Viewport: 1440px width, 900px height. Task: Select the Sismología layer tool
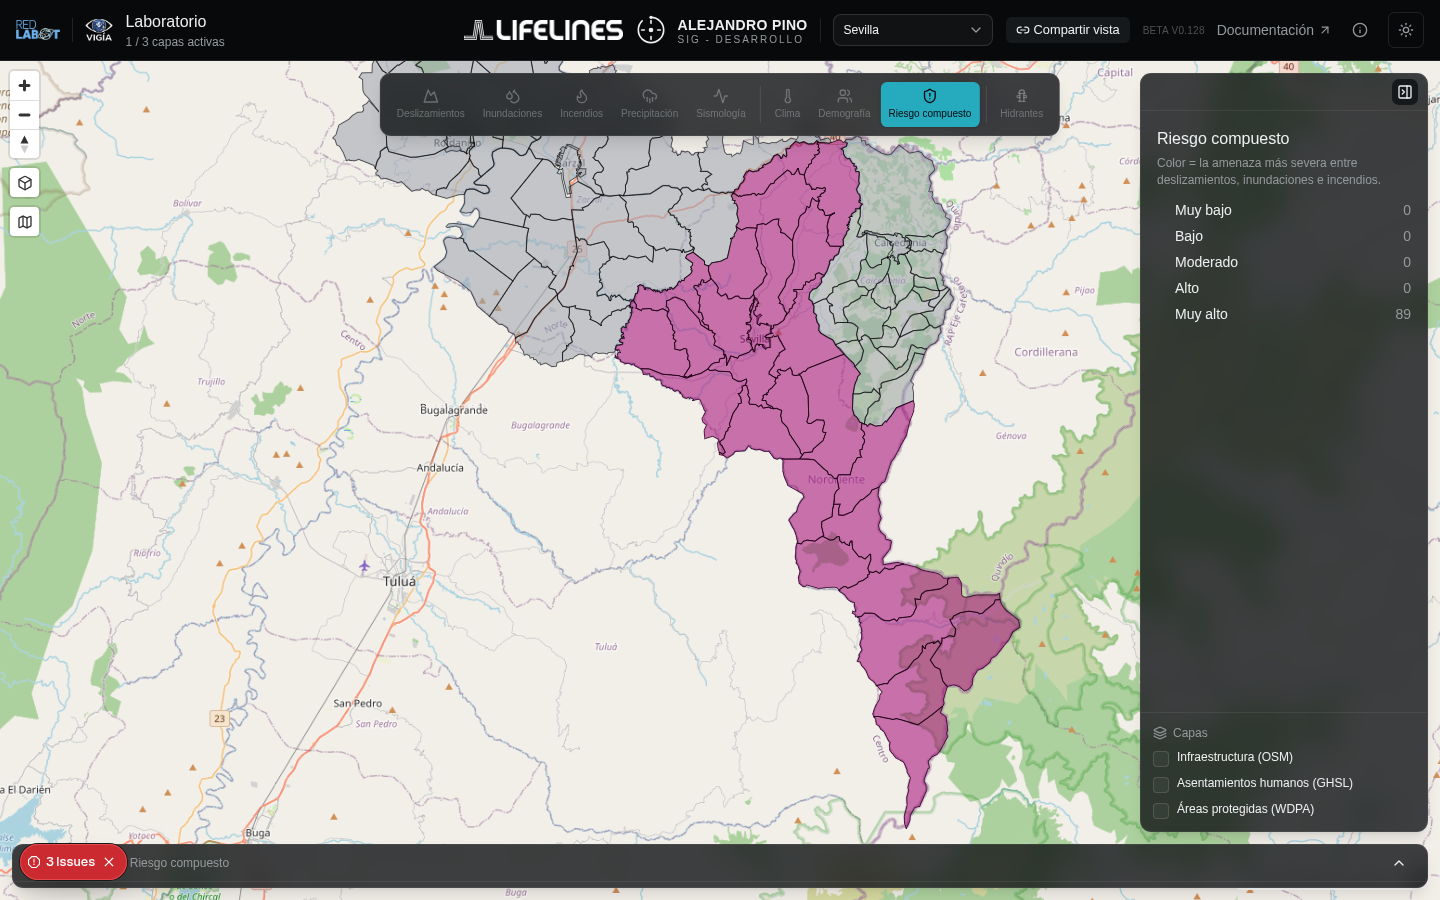[x=721, y=104]
